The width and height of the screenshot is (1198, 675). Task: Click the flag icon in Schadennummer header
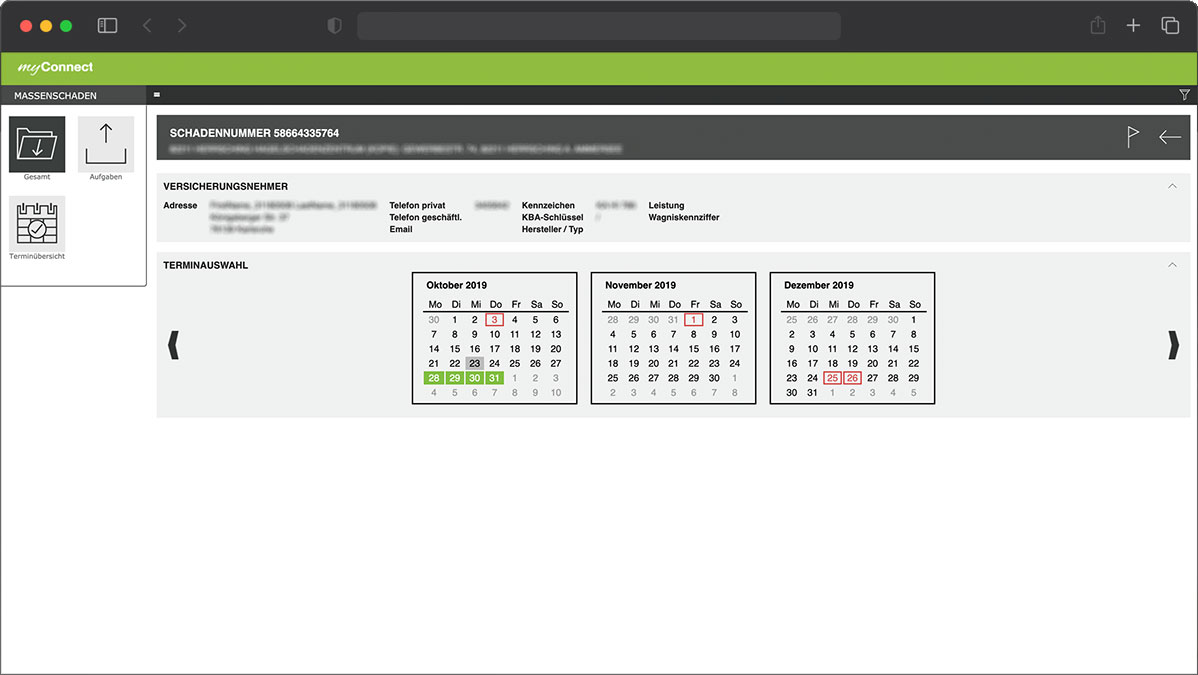coord(1133,137)
